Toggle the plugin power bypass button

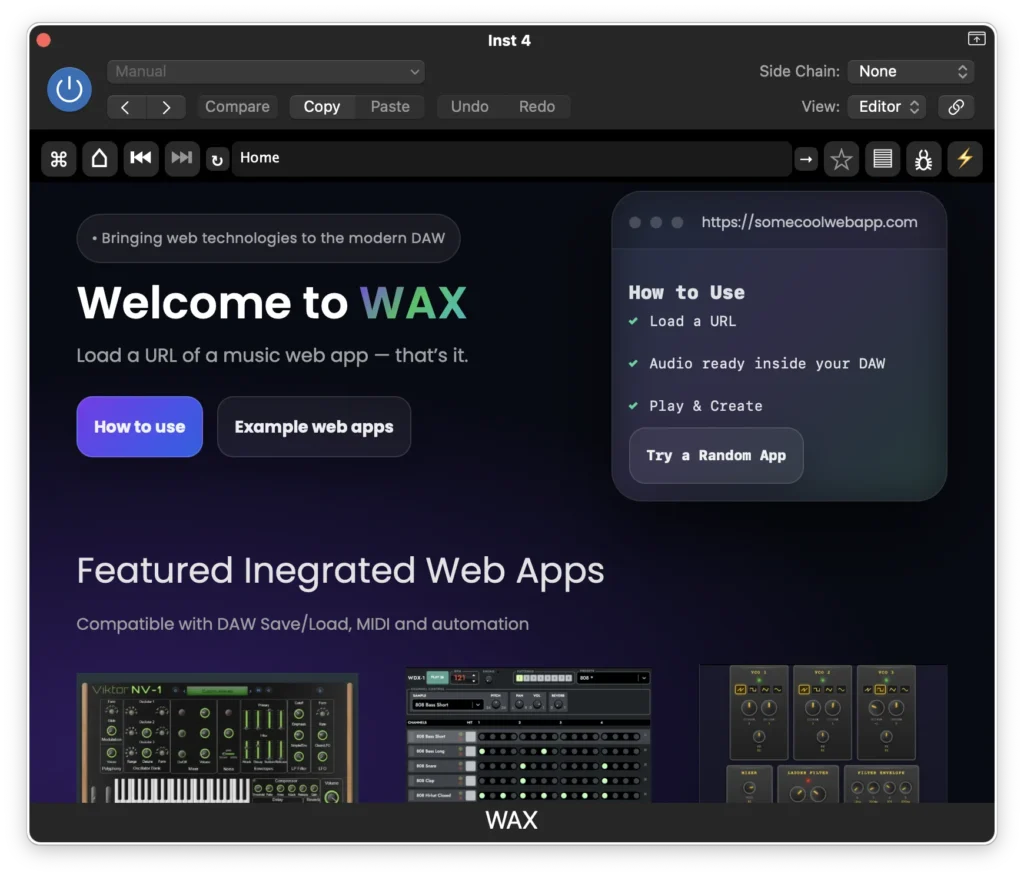pos(69,89)
